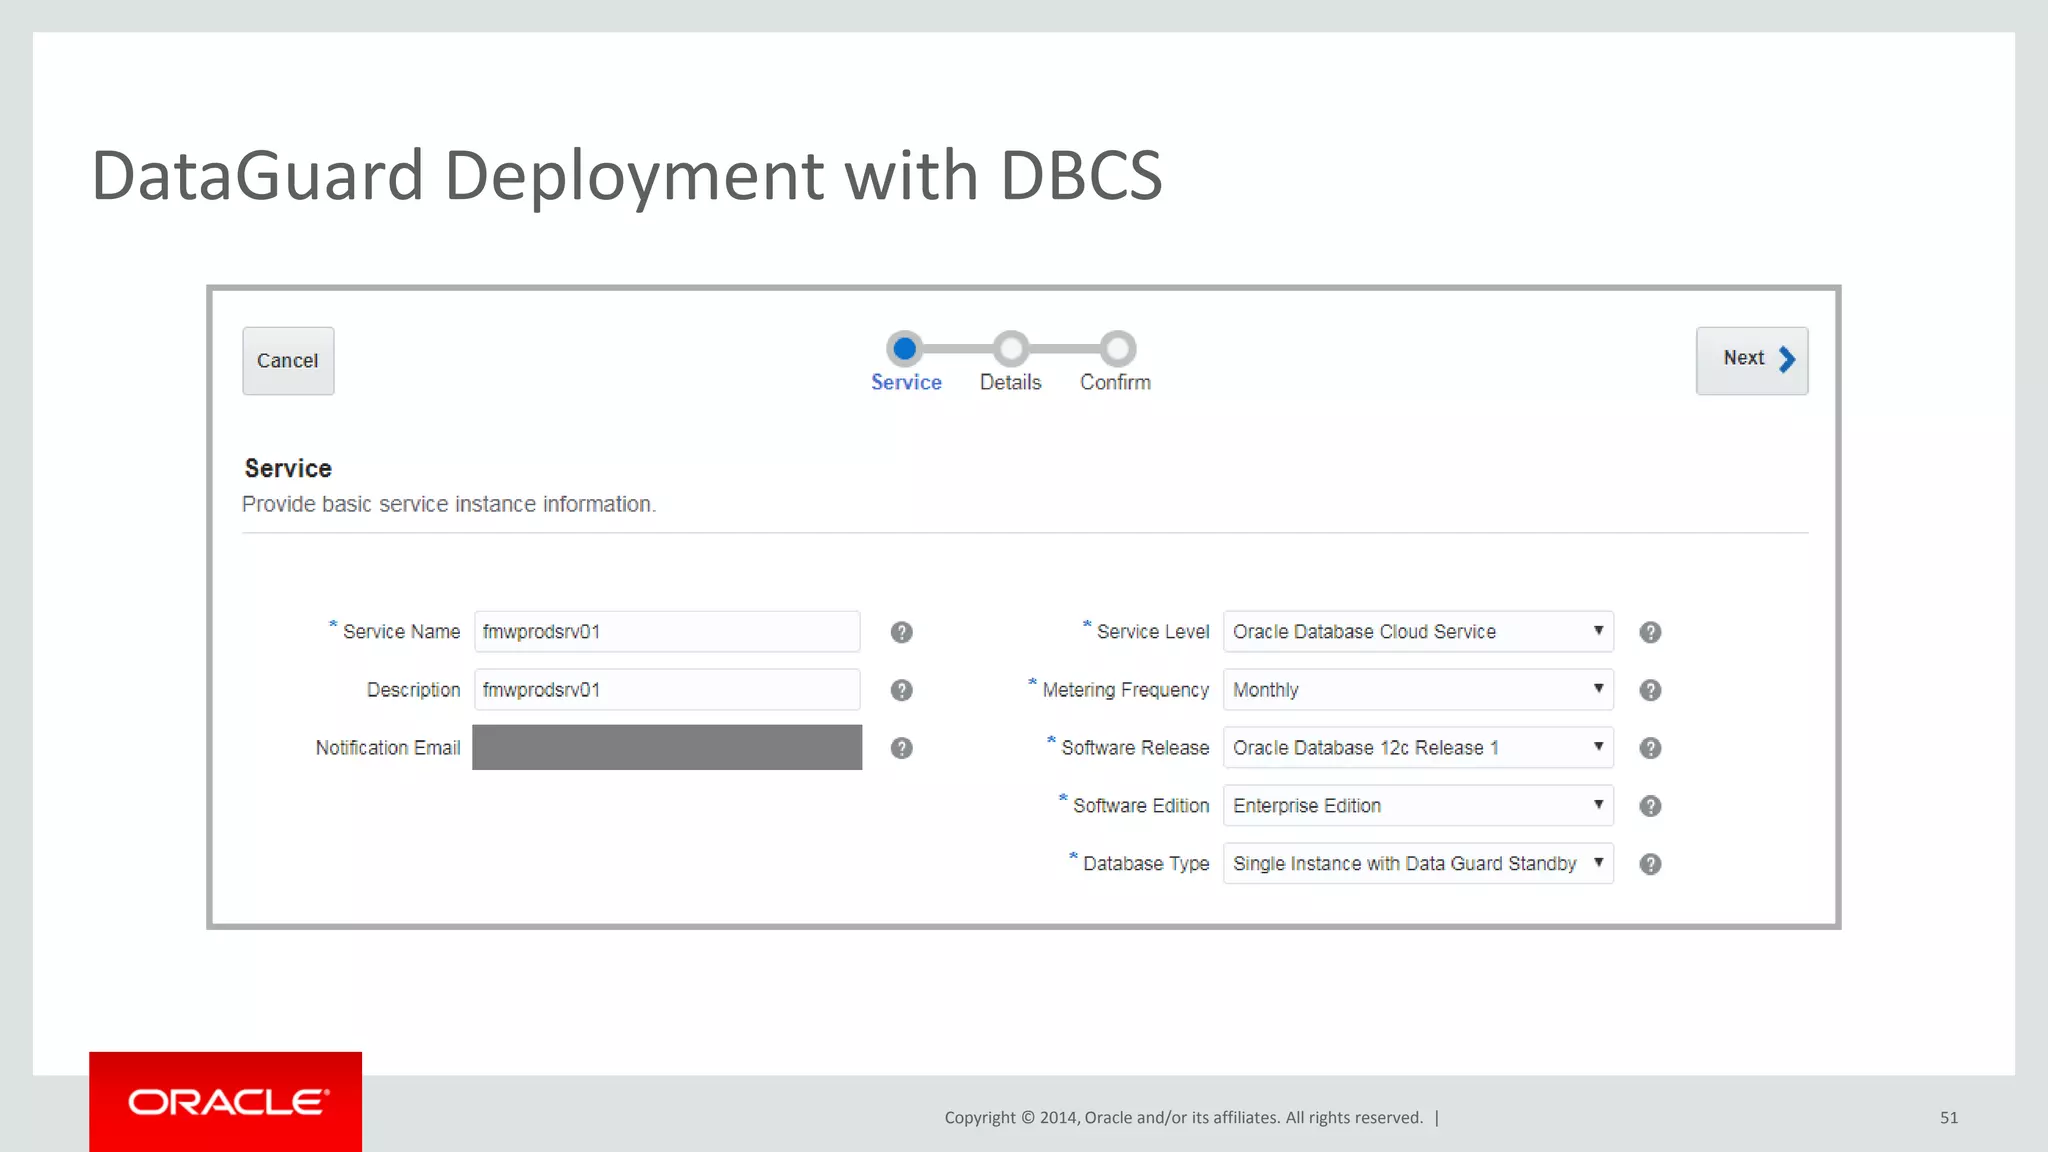Click the Oracle logo
The height and width of the screenshot is (1152, 2048).
226,1101
